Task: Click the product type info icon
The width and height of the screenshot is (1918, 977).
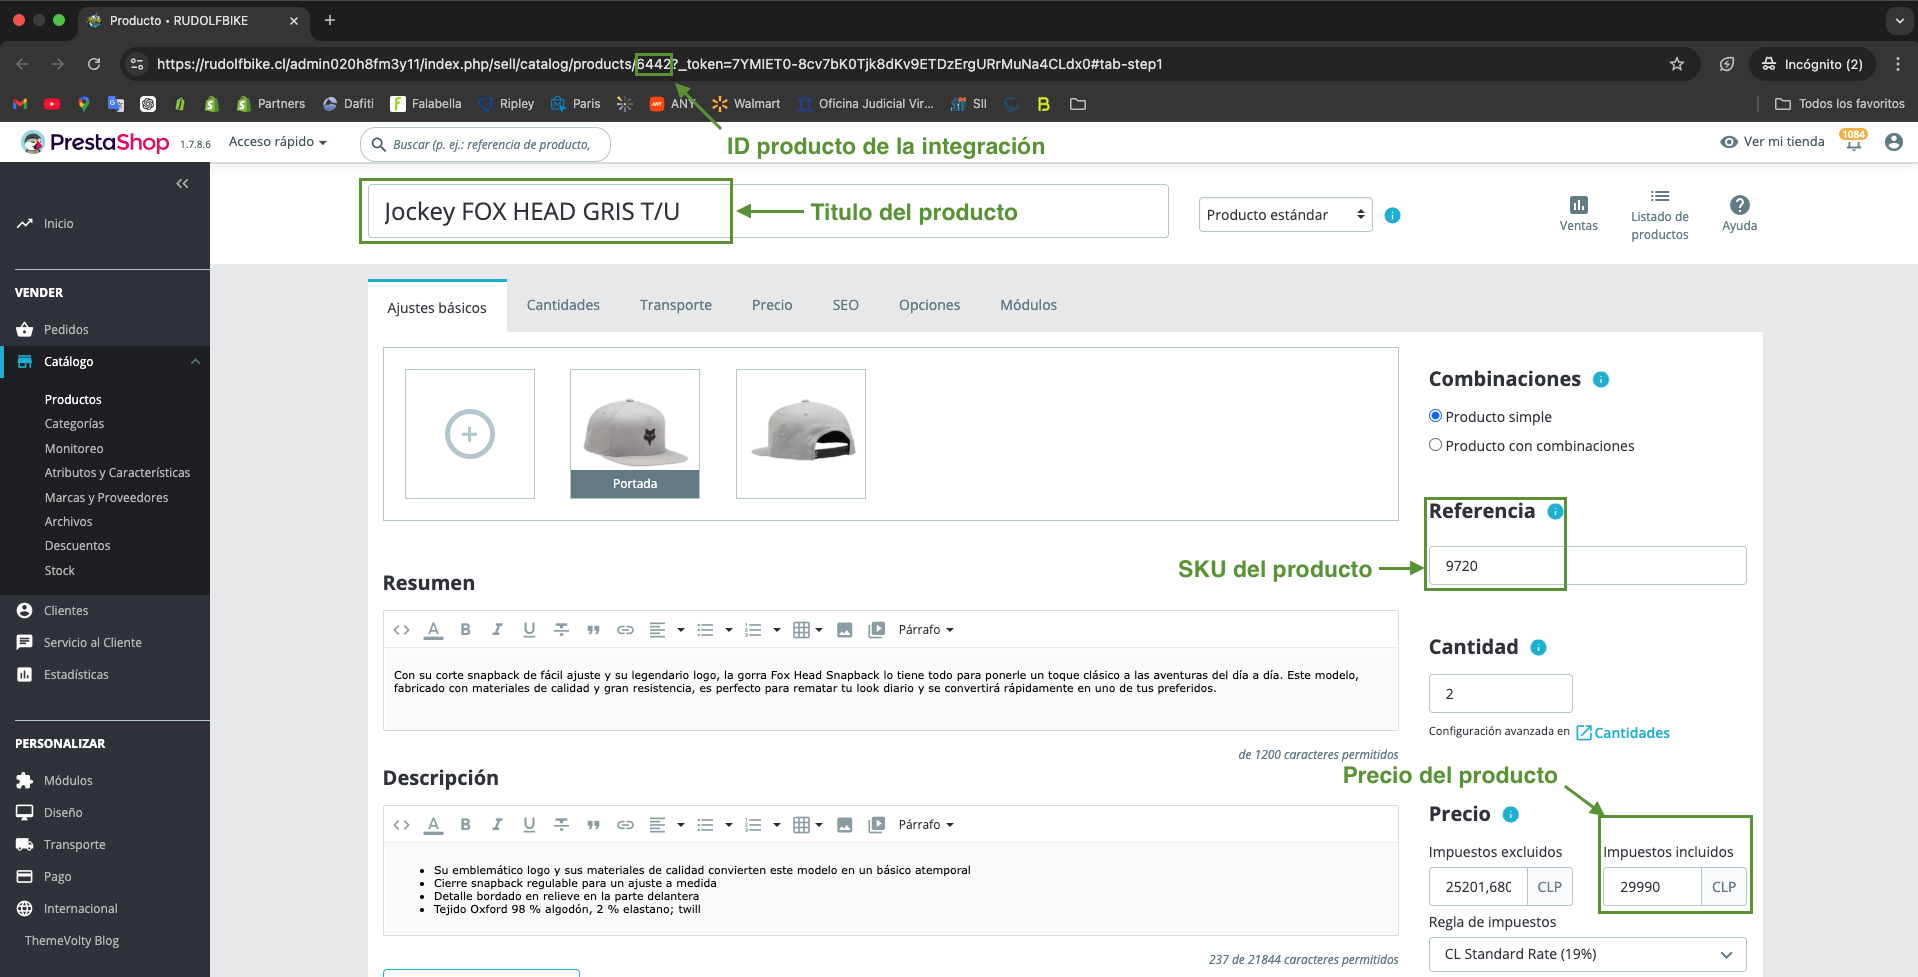Action: (x=1392, y=215)
